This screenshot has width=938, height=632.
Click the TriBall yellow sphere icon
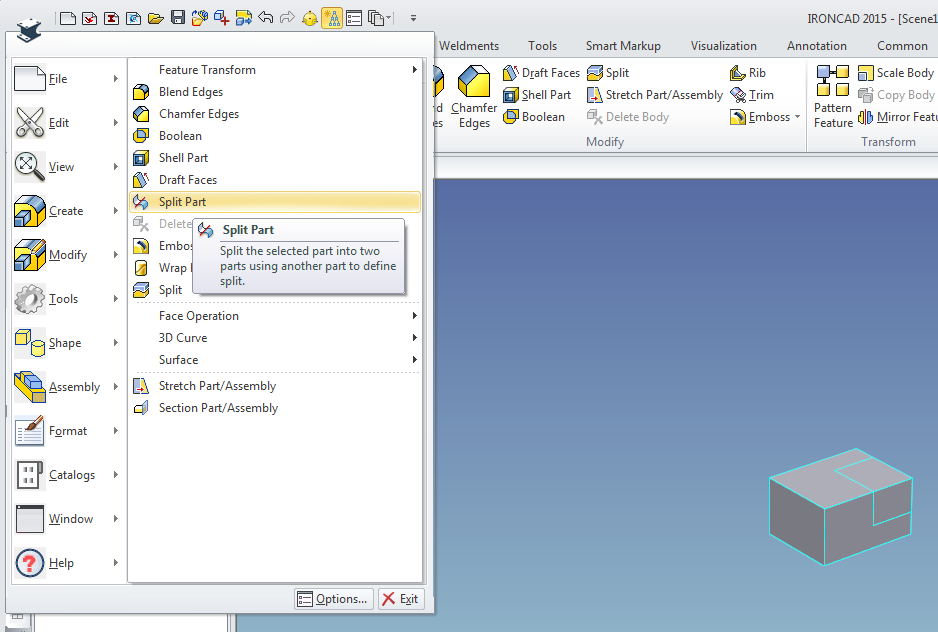pyautogui.click(x=309, y=18)
